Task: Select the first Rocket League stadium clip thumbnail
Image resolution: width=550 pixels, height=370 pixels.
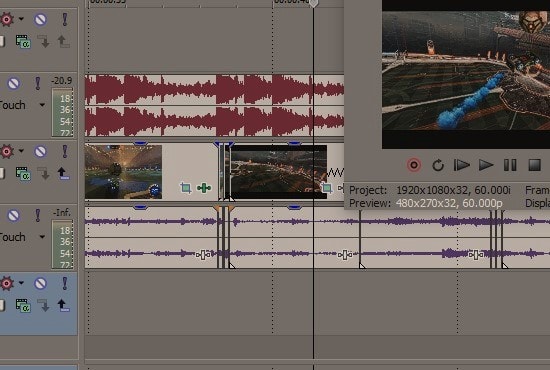Action: click(123, 172)
